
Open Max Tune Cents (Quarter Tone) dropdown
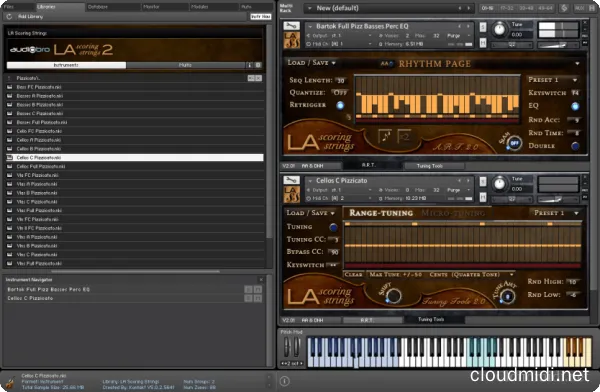(x=442, y=274)
